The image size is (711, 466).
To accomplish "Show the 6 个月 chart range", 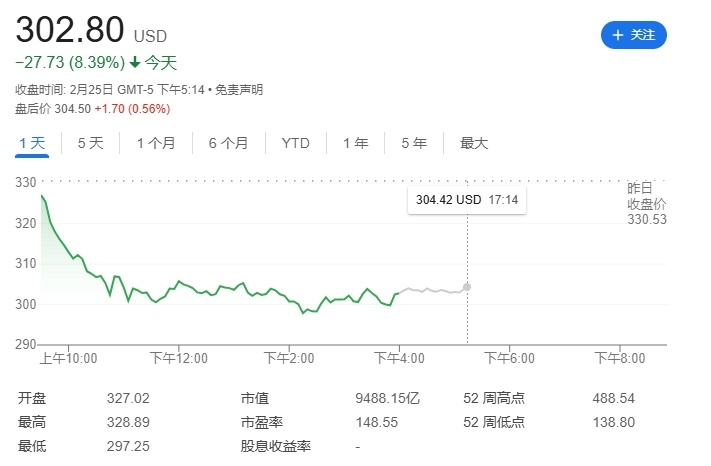I will [x=228, y=143].
